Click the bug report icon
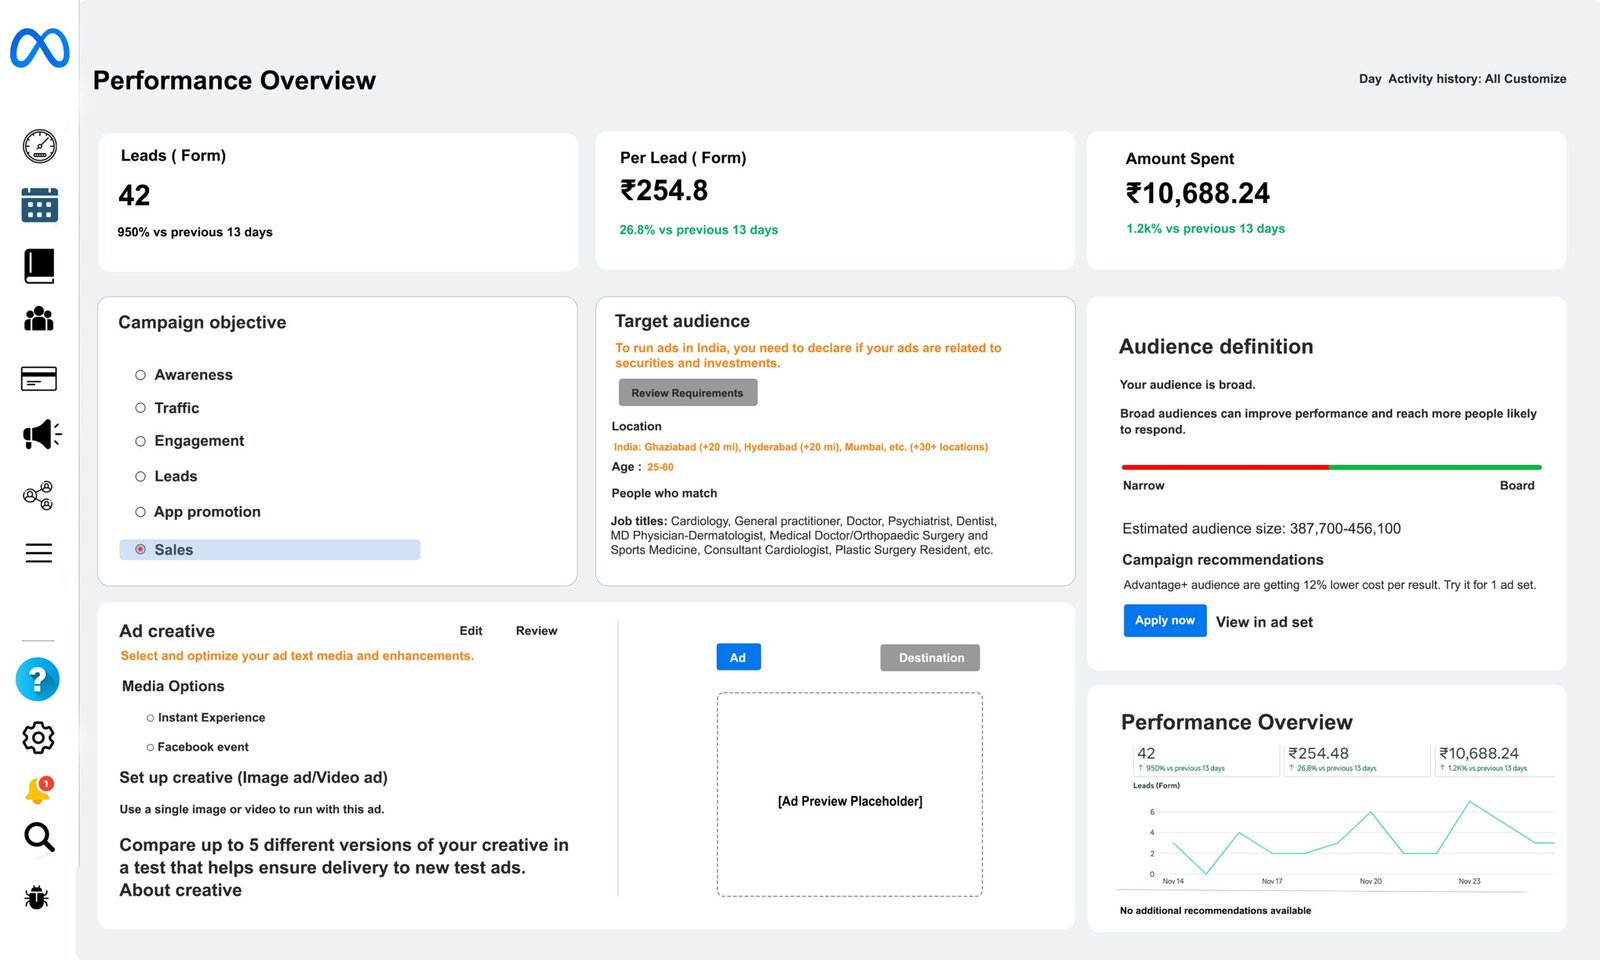The image size is (1600, 960). pyautogui.click(x=37, y=897)
